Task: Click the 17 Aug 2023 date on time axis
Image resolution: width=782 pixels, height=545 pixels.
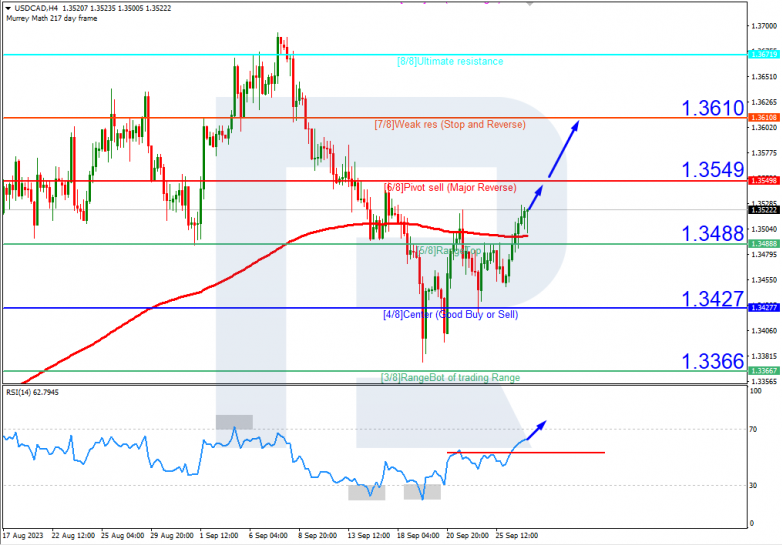Action: tap(23, 536)
